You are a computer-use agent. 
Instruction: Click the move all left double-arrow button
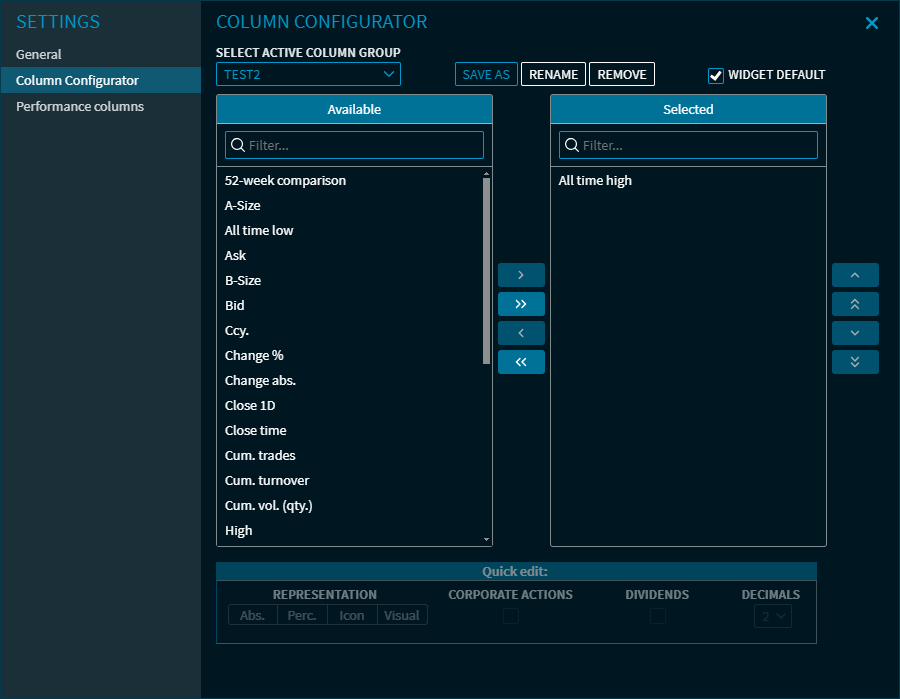521,362
